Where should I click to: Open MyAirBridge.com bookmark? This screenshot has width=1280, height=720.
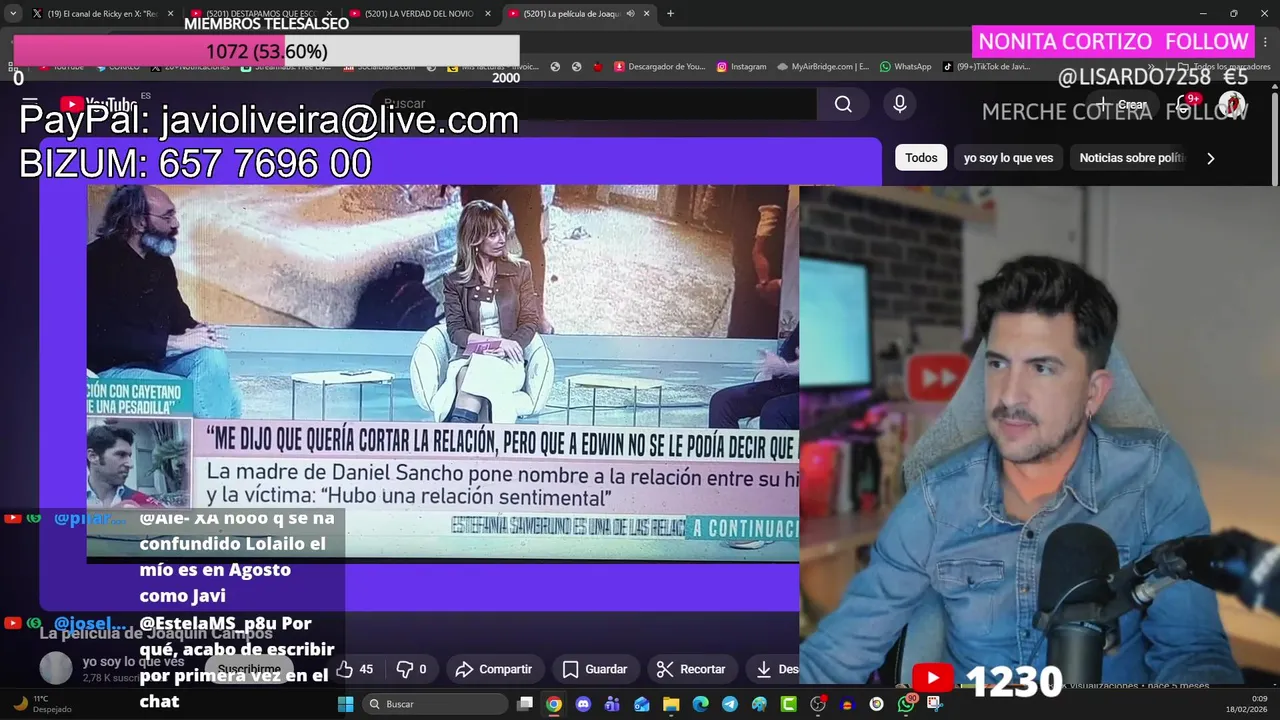point(823,67)
